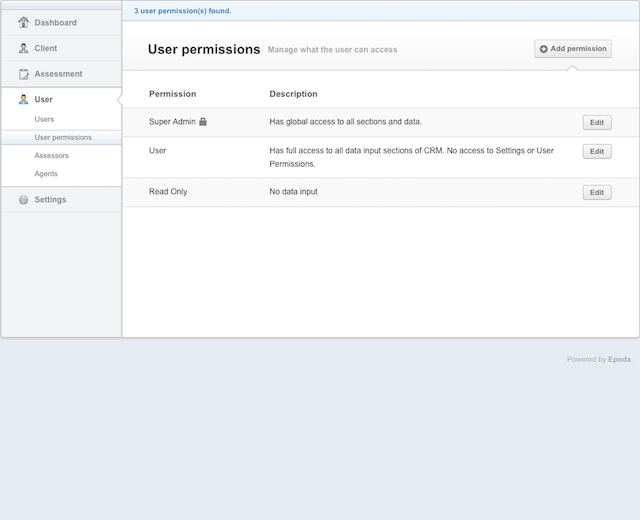Click the plus icon on Add permission
Viewport: 640px width, 520px height.
(544, 49)
